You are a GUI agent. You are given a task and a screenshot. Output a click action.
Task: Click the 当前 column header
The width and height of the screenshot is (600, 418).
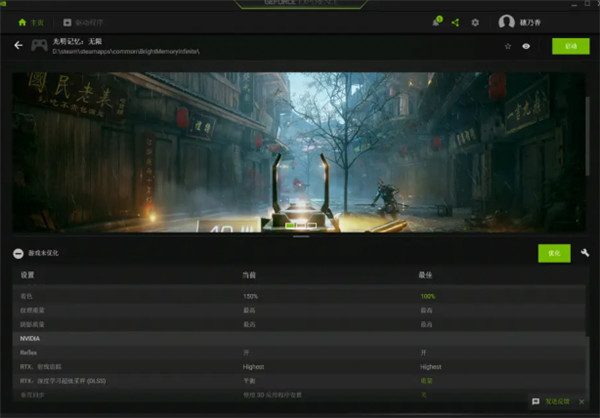(x=249, y=275)
